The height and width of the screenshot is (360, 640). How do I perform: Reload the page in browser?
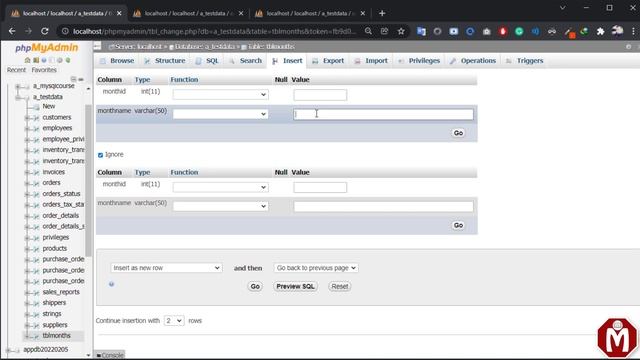44,31
